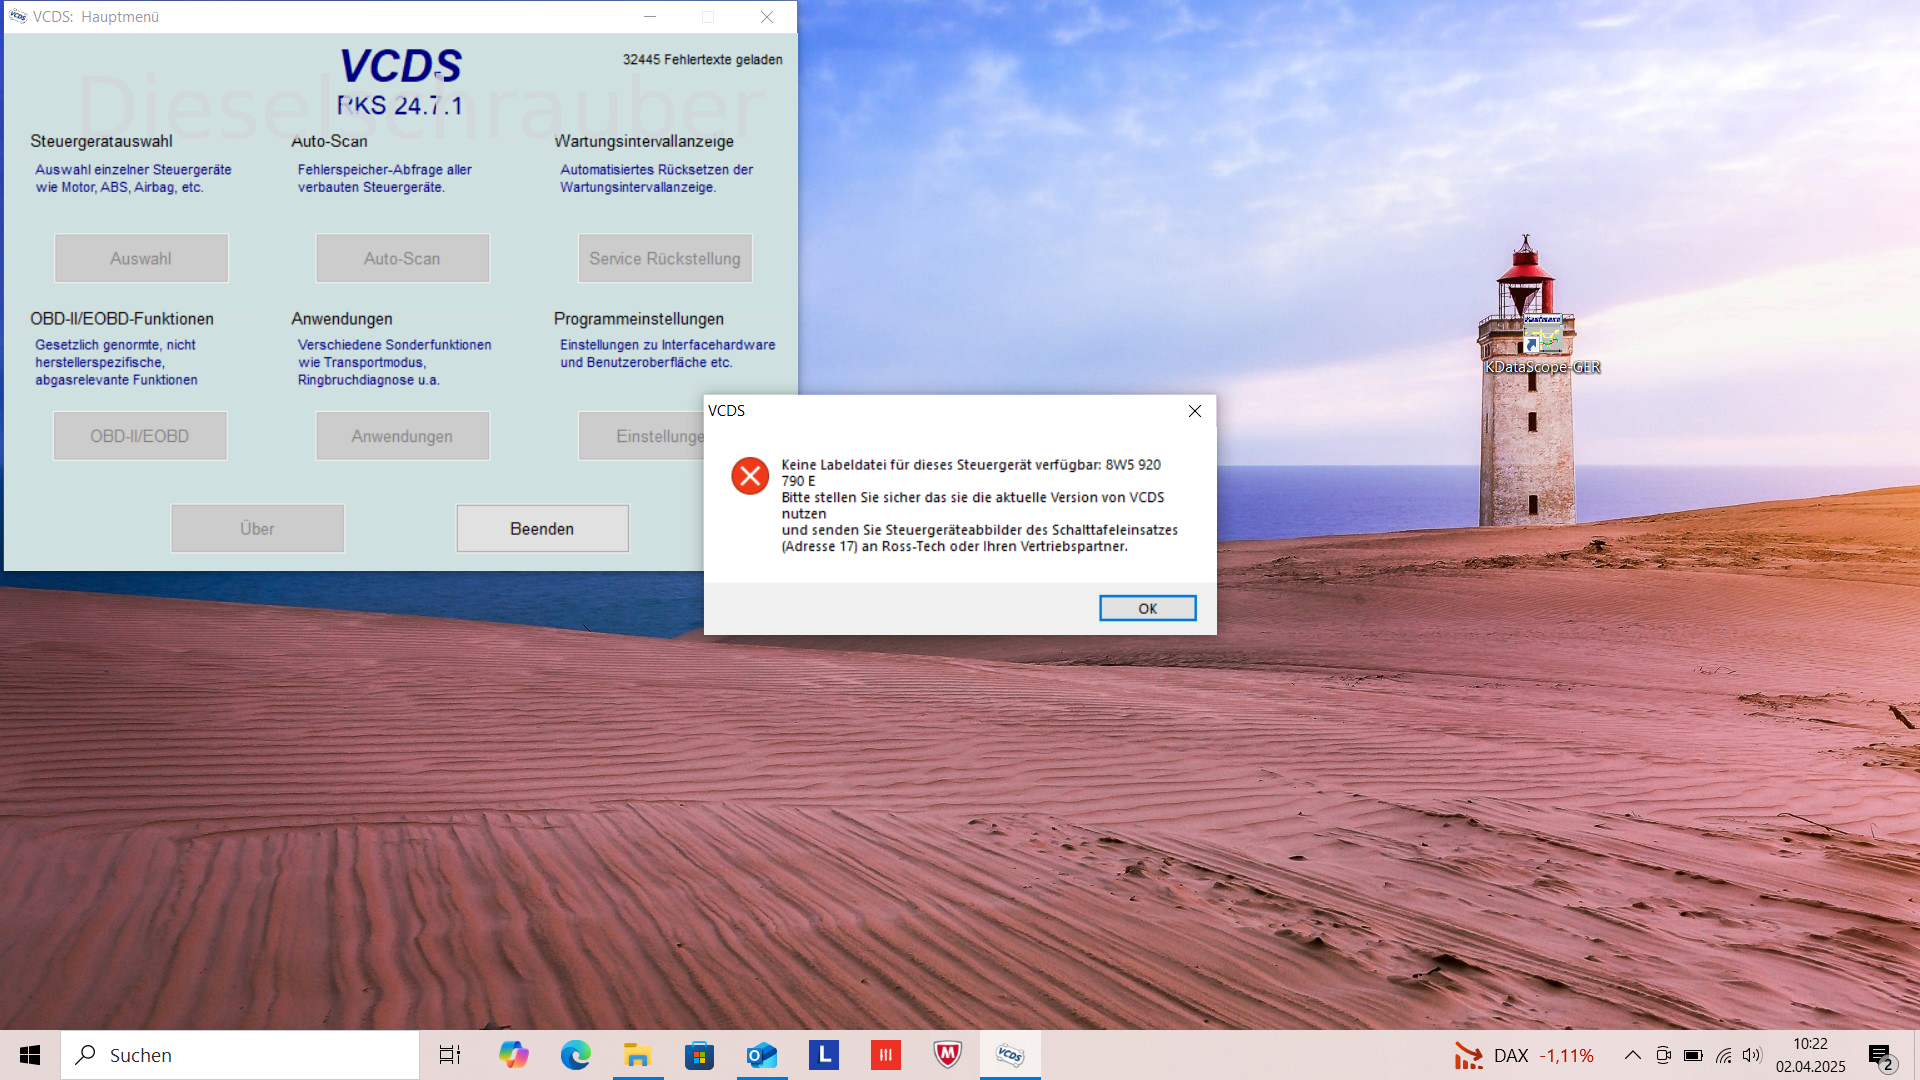Viewport: 1920px width, 1080px height.
Task: Click the Wartungsintervallanzeige heading
Action: pos(644,141)
